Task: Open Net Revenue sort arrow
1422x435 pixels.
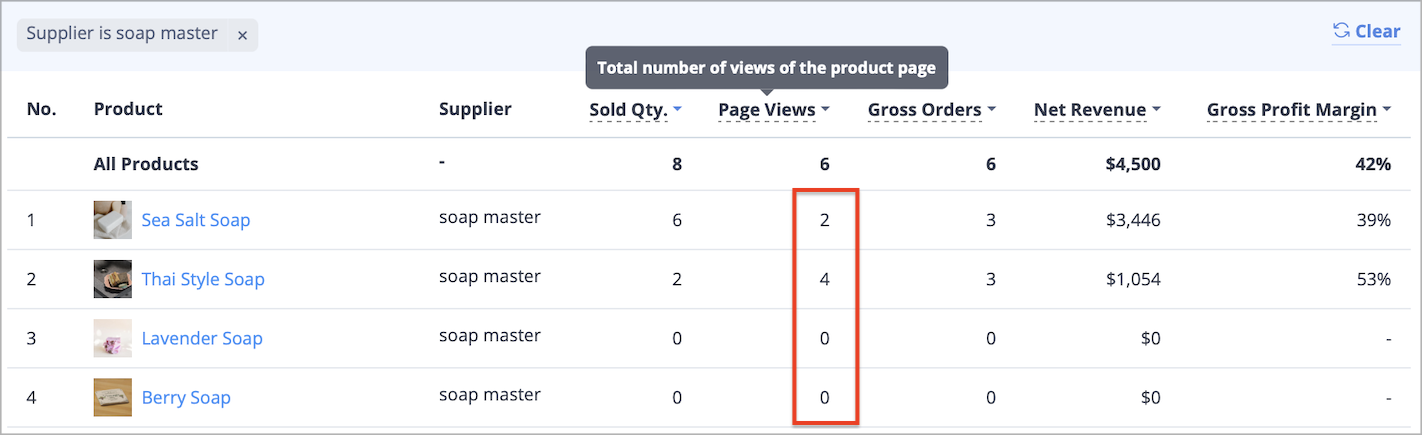Action: 1156,110
